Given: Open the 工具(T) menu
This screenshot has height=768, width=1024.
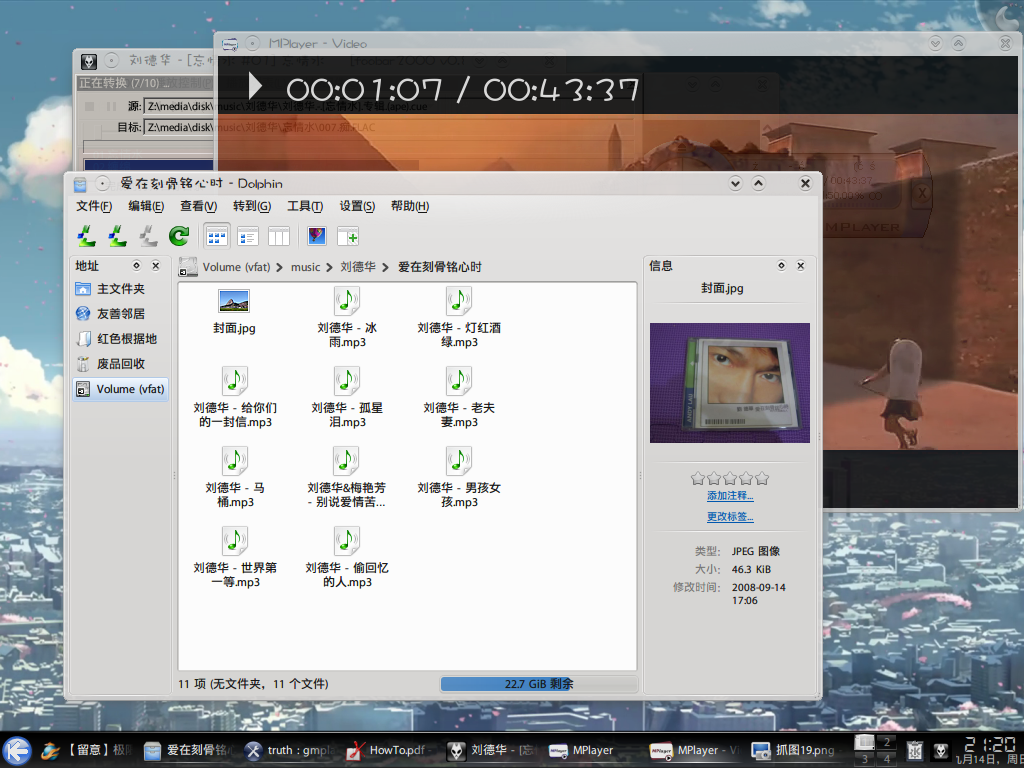Looking at the screenshot, I should click(x=305, y=206).
